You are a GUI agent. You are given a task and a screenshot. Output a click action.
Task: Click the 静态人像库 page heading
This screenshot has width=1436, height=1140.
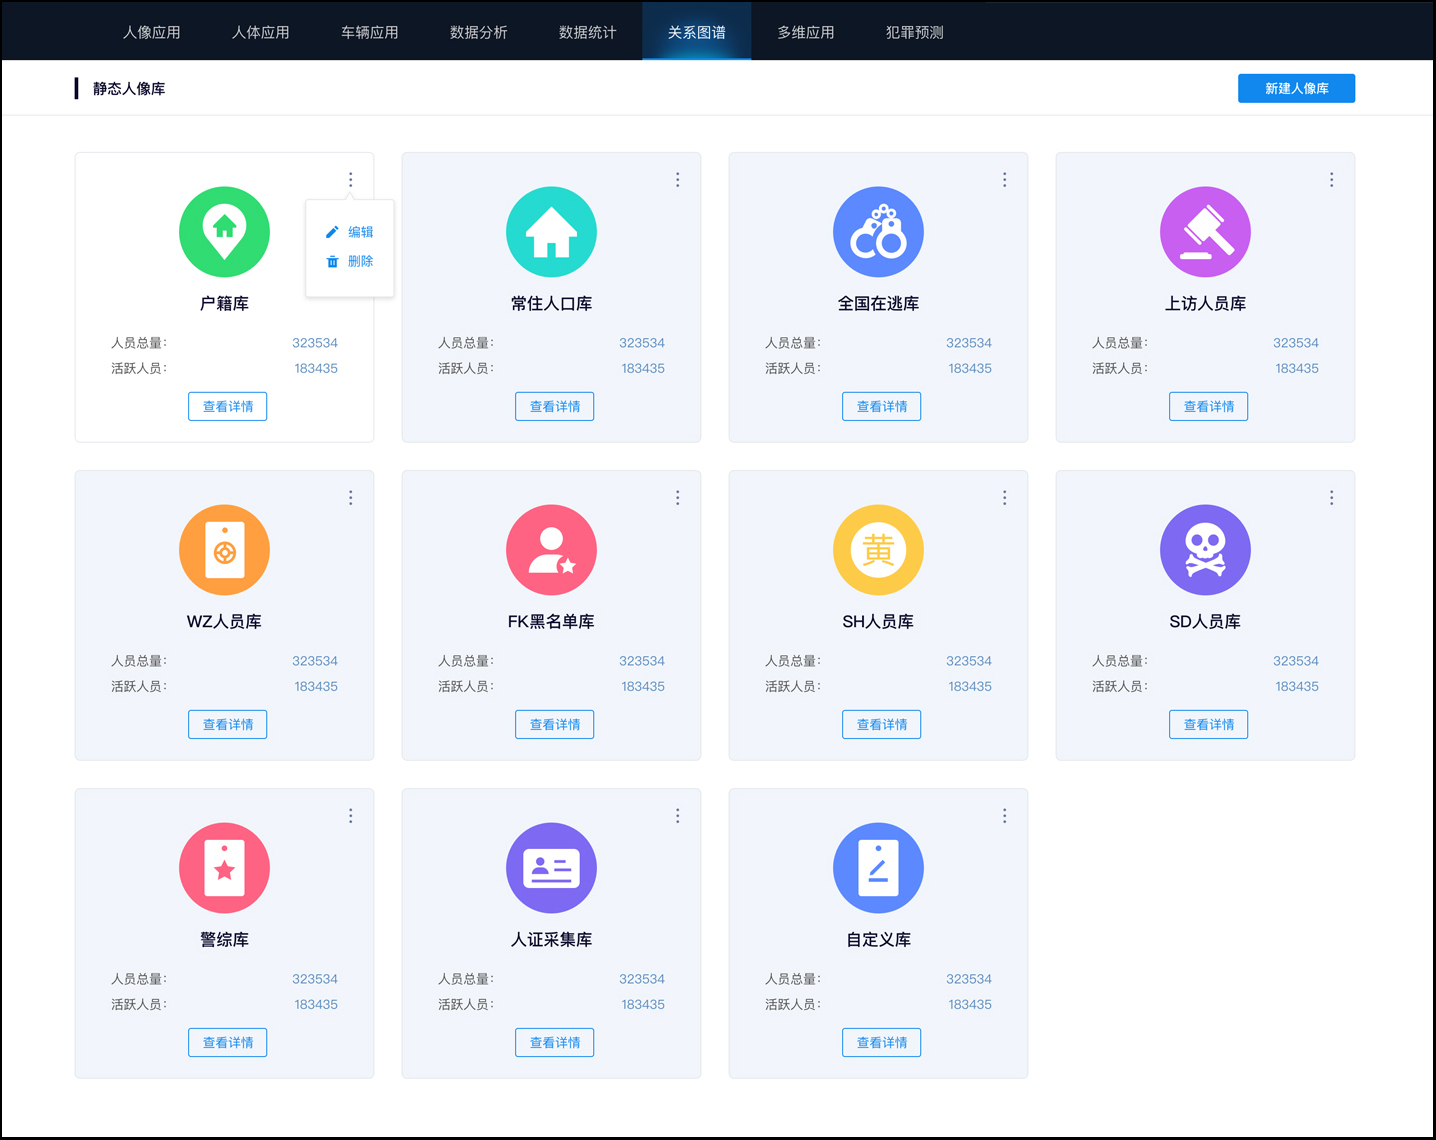[x=129, y=88]
